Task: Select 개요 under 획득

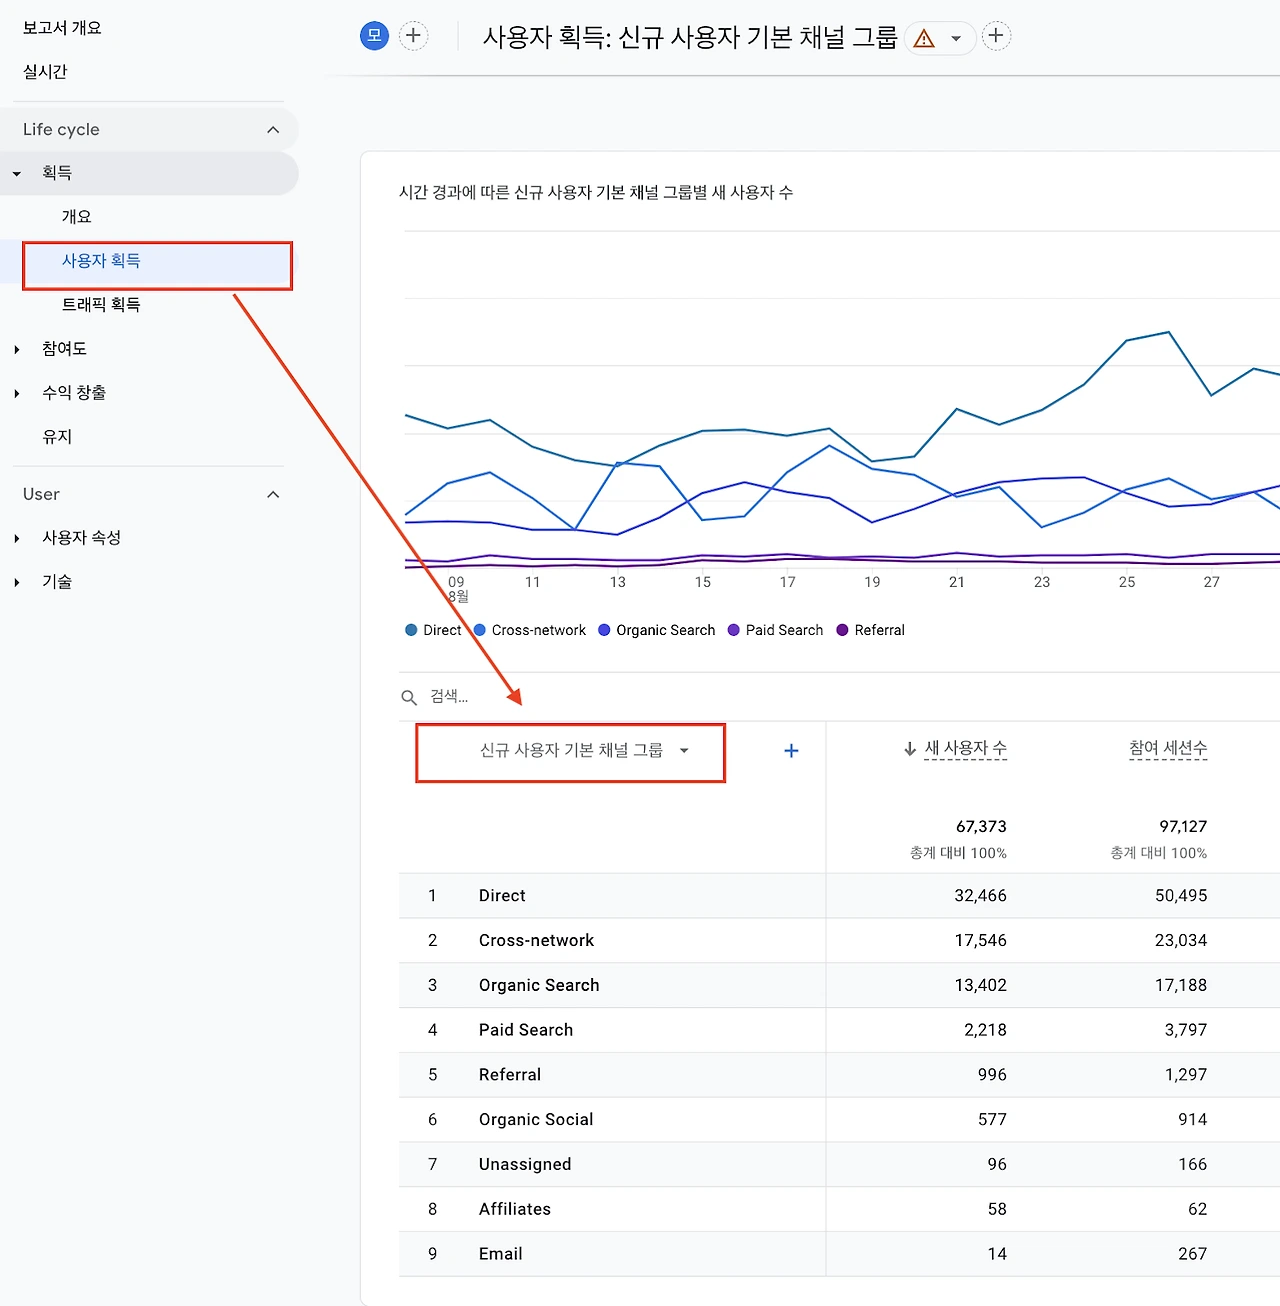Action: (76, 217)
